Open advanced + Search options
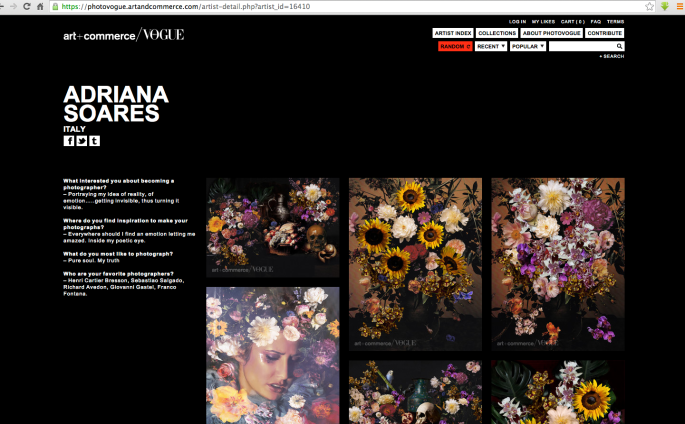Viewport: 685px width, 424px height. tap(611, 56)
